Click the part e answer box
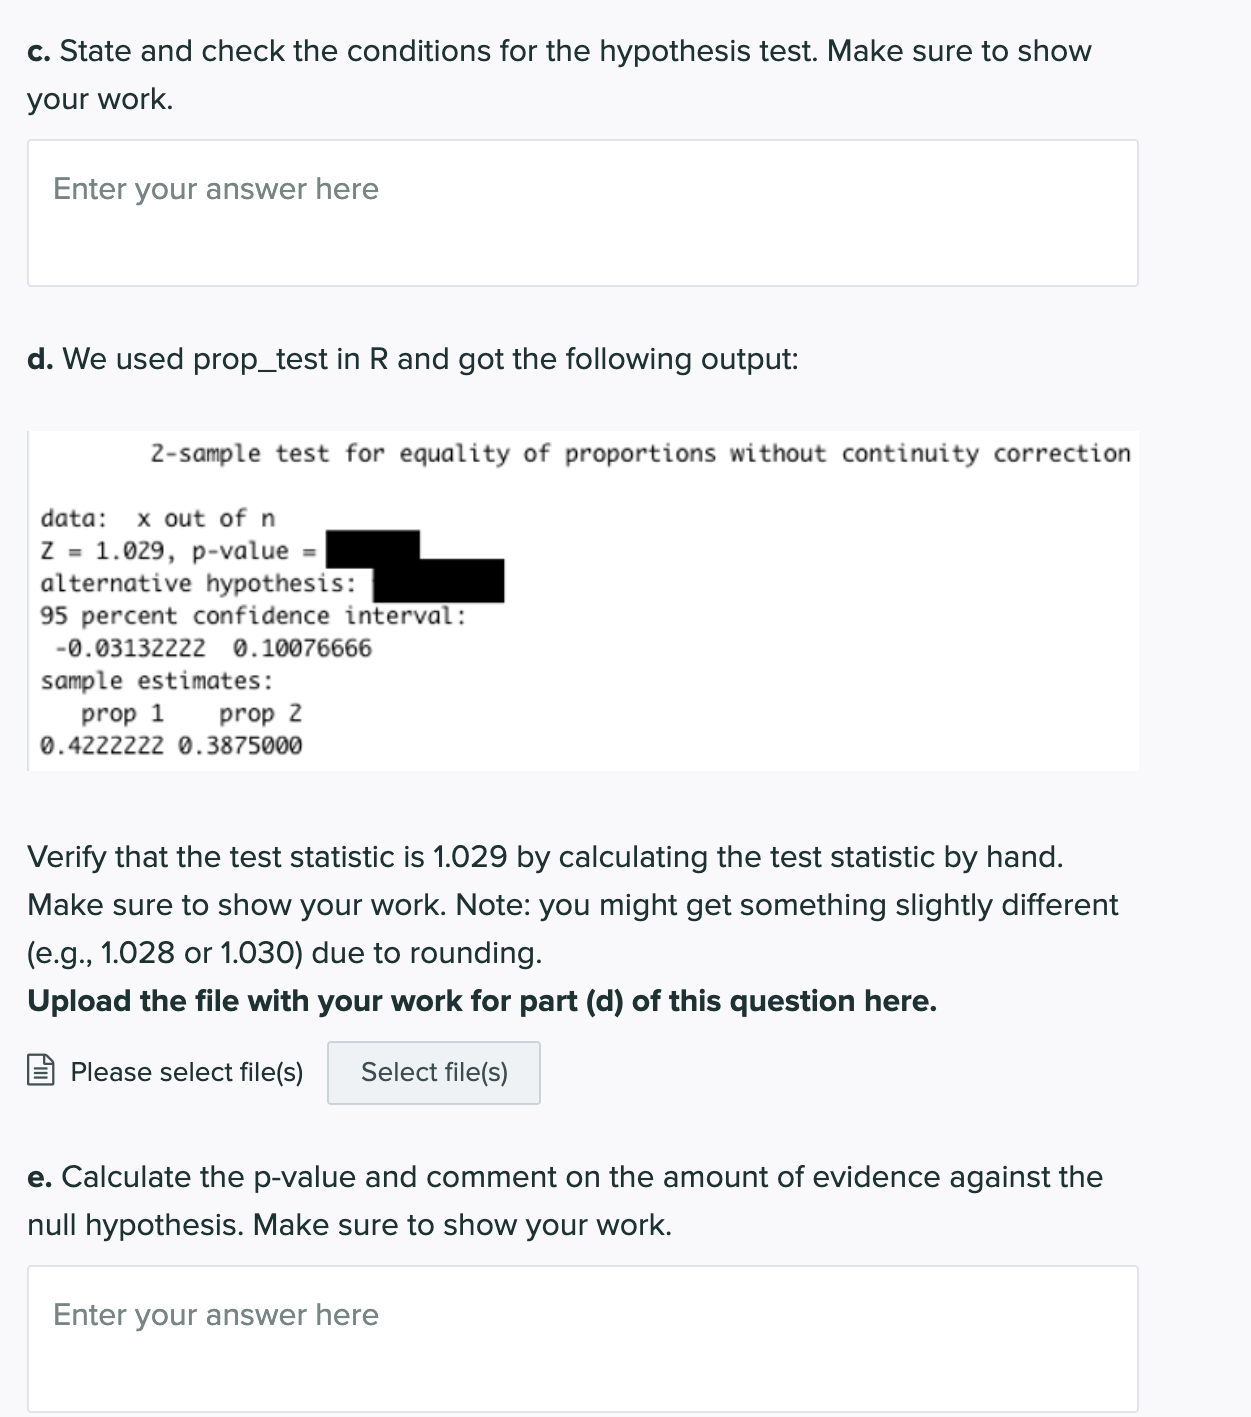Image resolution: width=1251 pixels, height=1417 pixels. tap(583, 1340)
